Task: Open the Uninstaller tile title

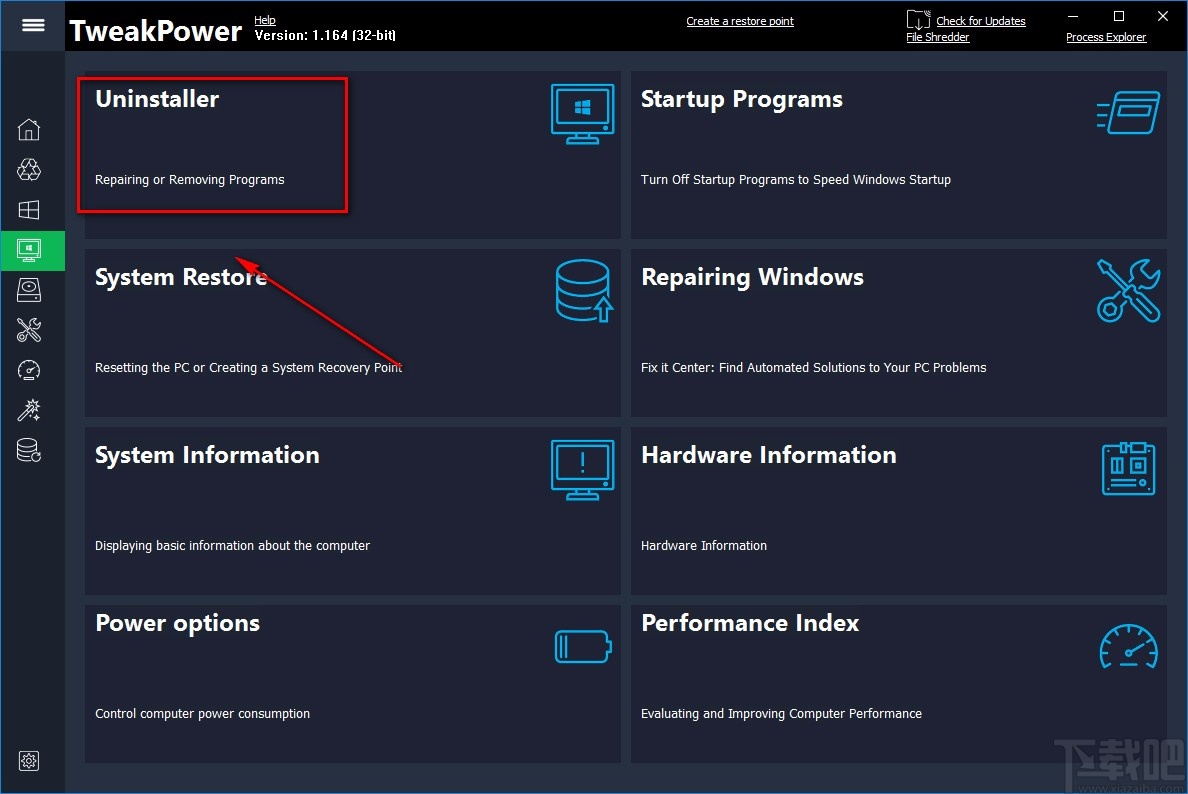Action: pyautogui.click(x=157, y=99)
